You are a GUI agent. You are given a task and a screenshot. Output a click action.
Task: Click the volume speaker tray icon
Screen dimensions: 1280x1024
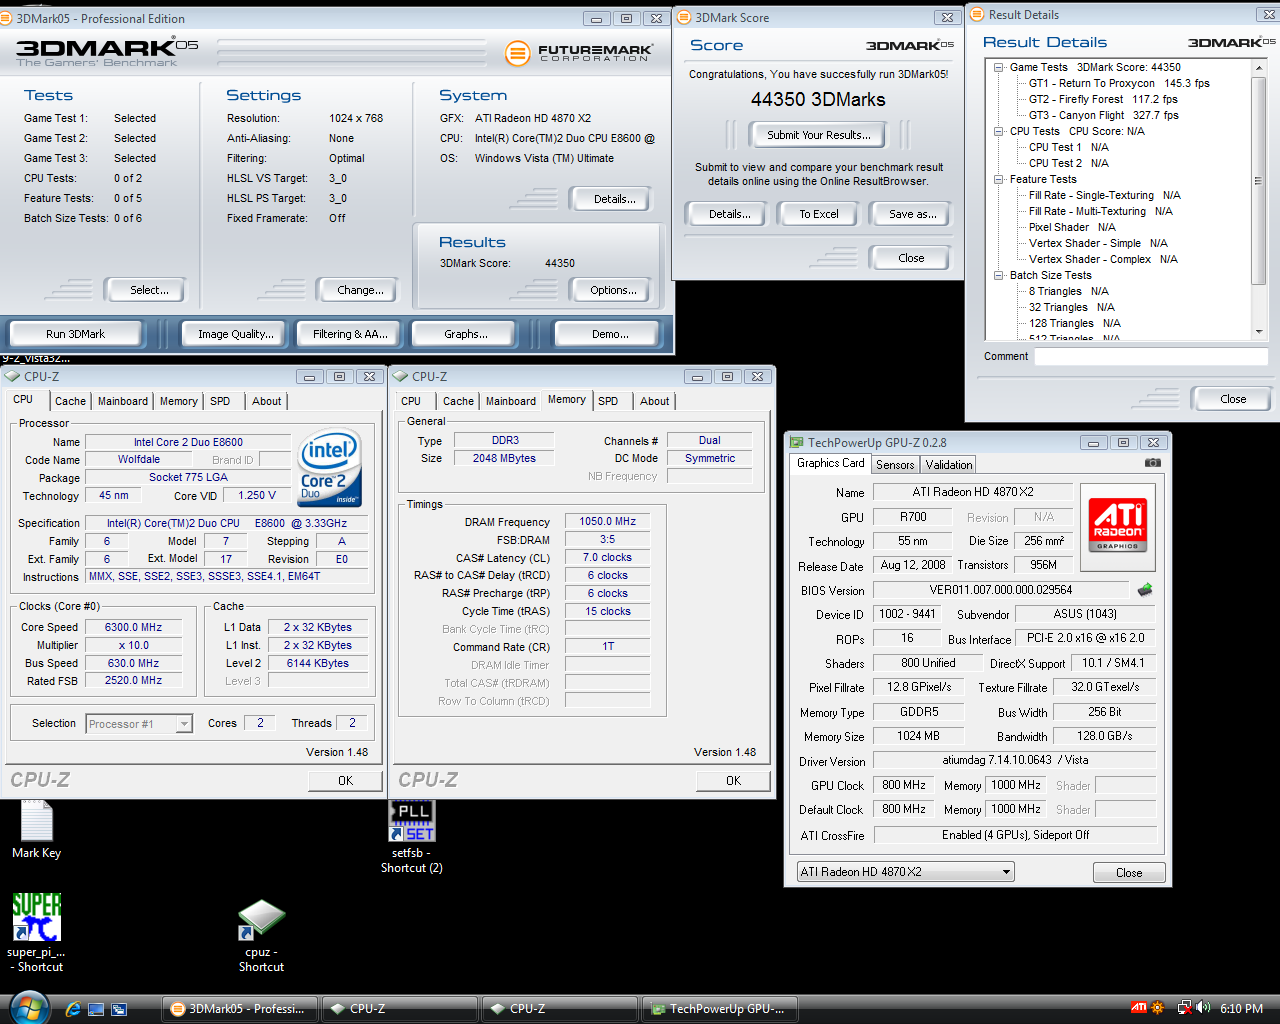(1203, 1008)
